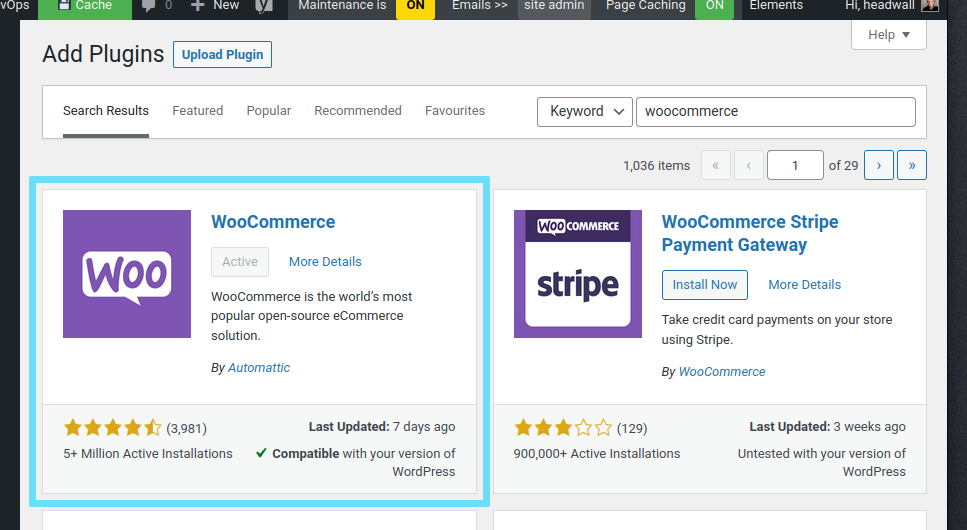Open the WooCommerce plugin title link
Screen dimensions: 967x530
[x=273, y=222]
